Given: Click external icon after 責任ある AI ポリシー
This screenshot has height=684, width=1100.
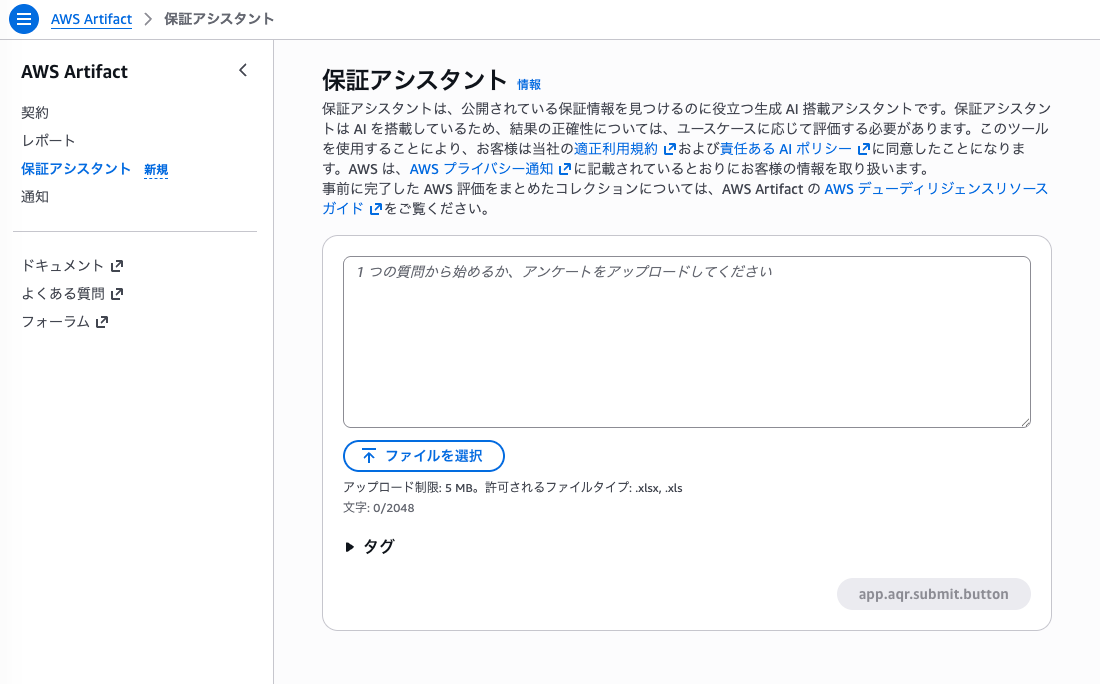Looking at the screenshot, I should click(864, 149).
